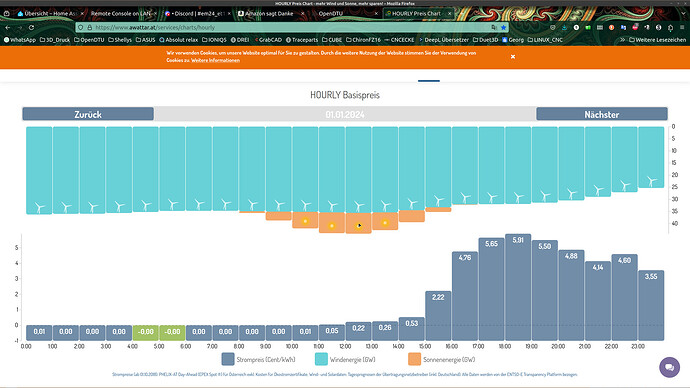Go back in browser history
This screenshot has height=388, width=690.
(8, 27)
